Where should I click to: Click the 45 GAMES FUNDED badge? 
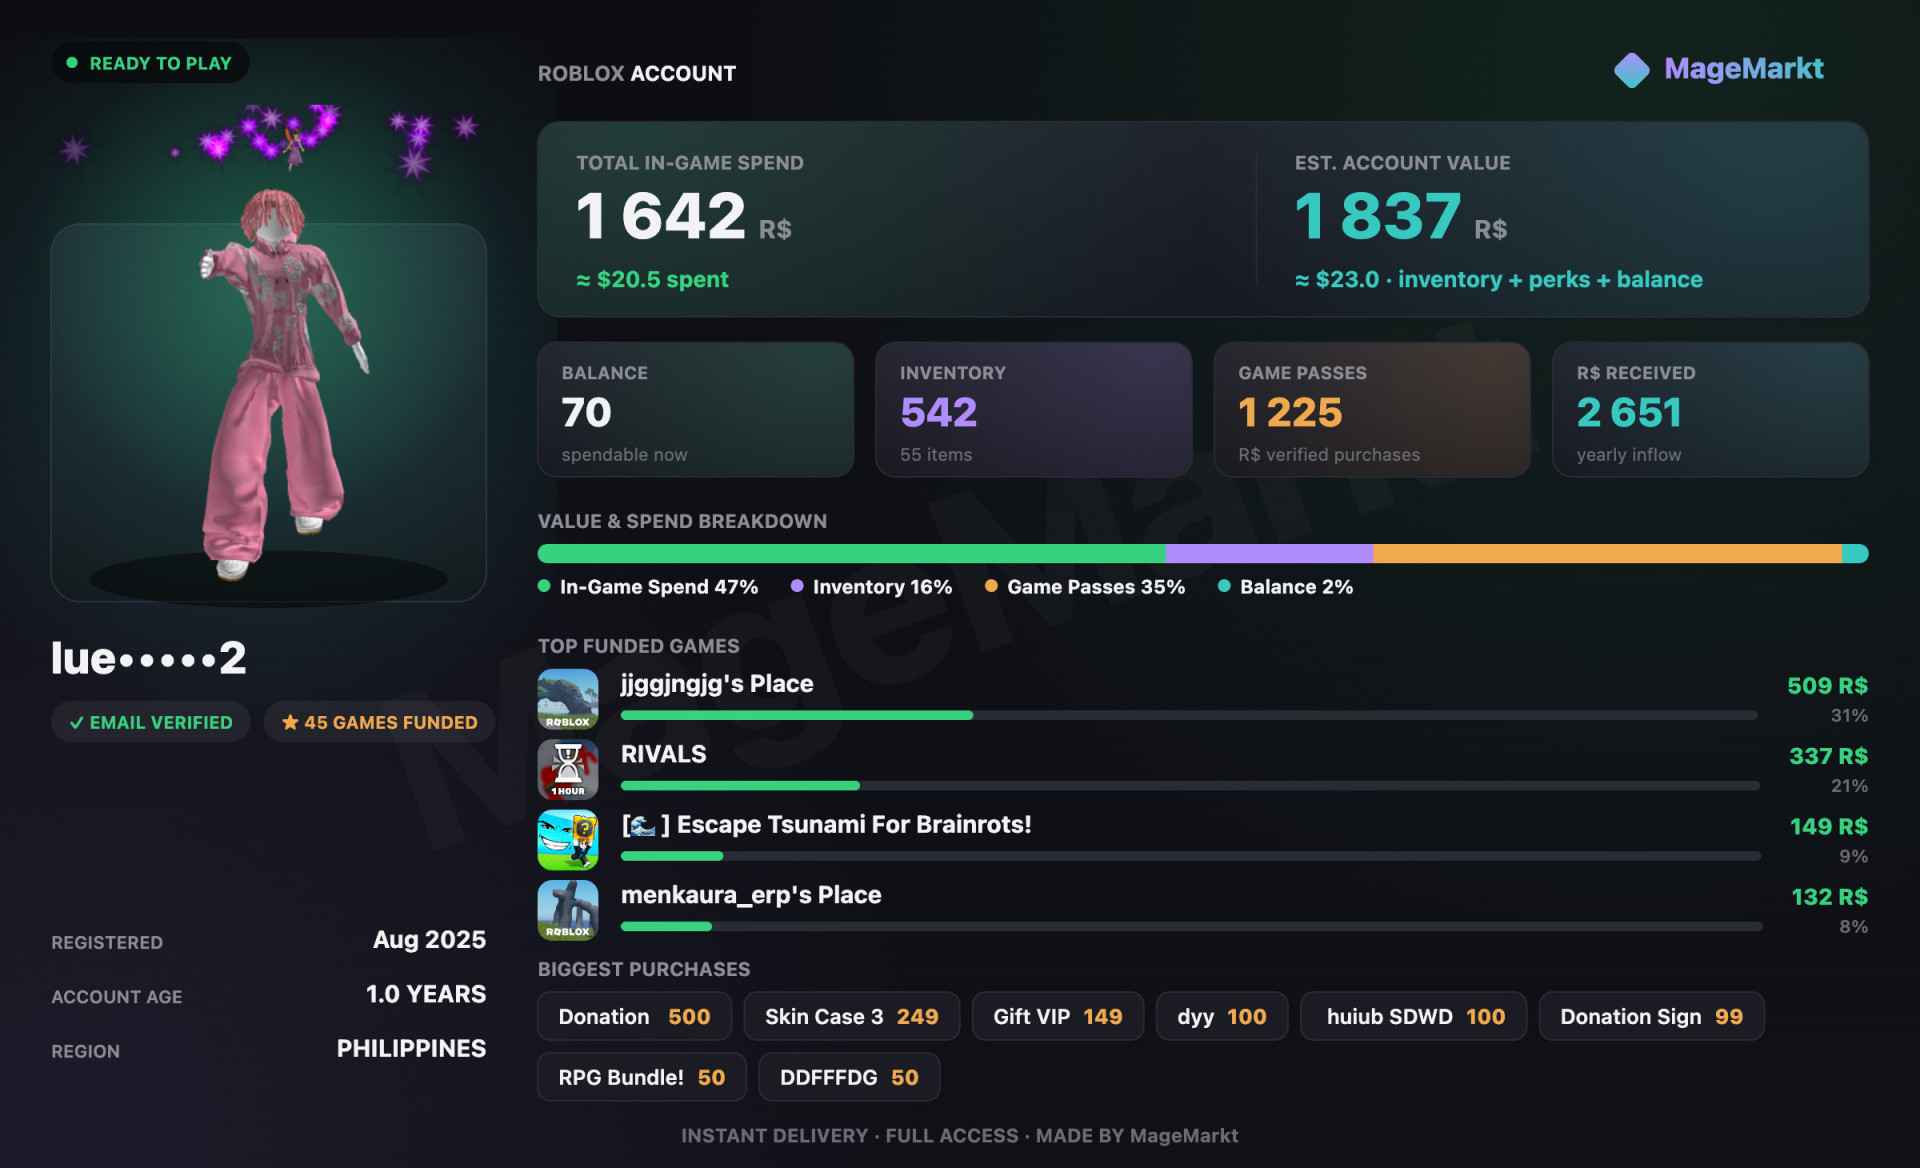pyautogui.click(x=379, y=722)
